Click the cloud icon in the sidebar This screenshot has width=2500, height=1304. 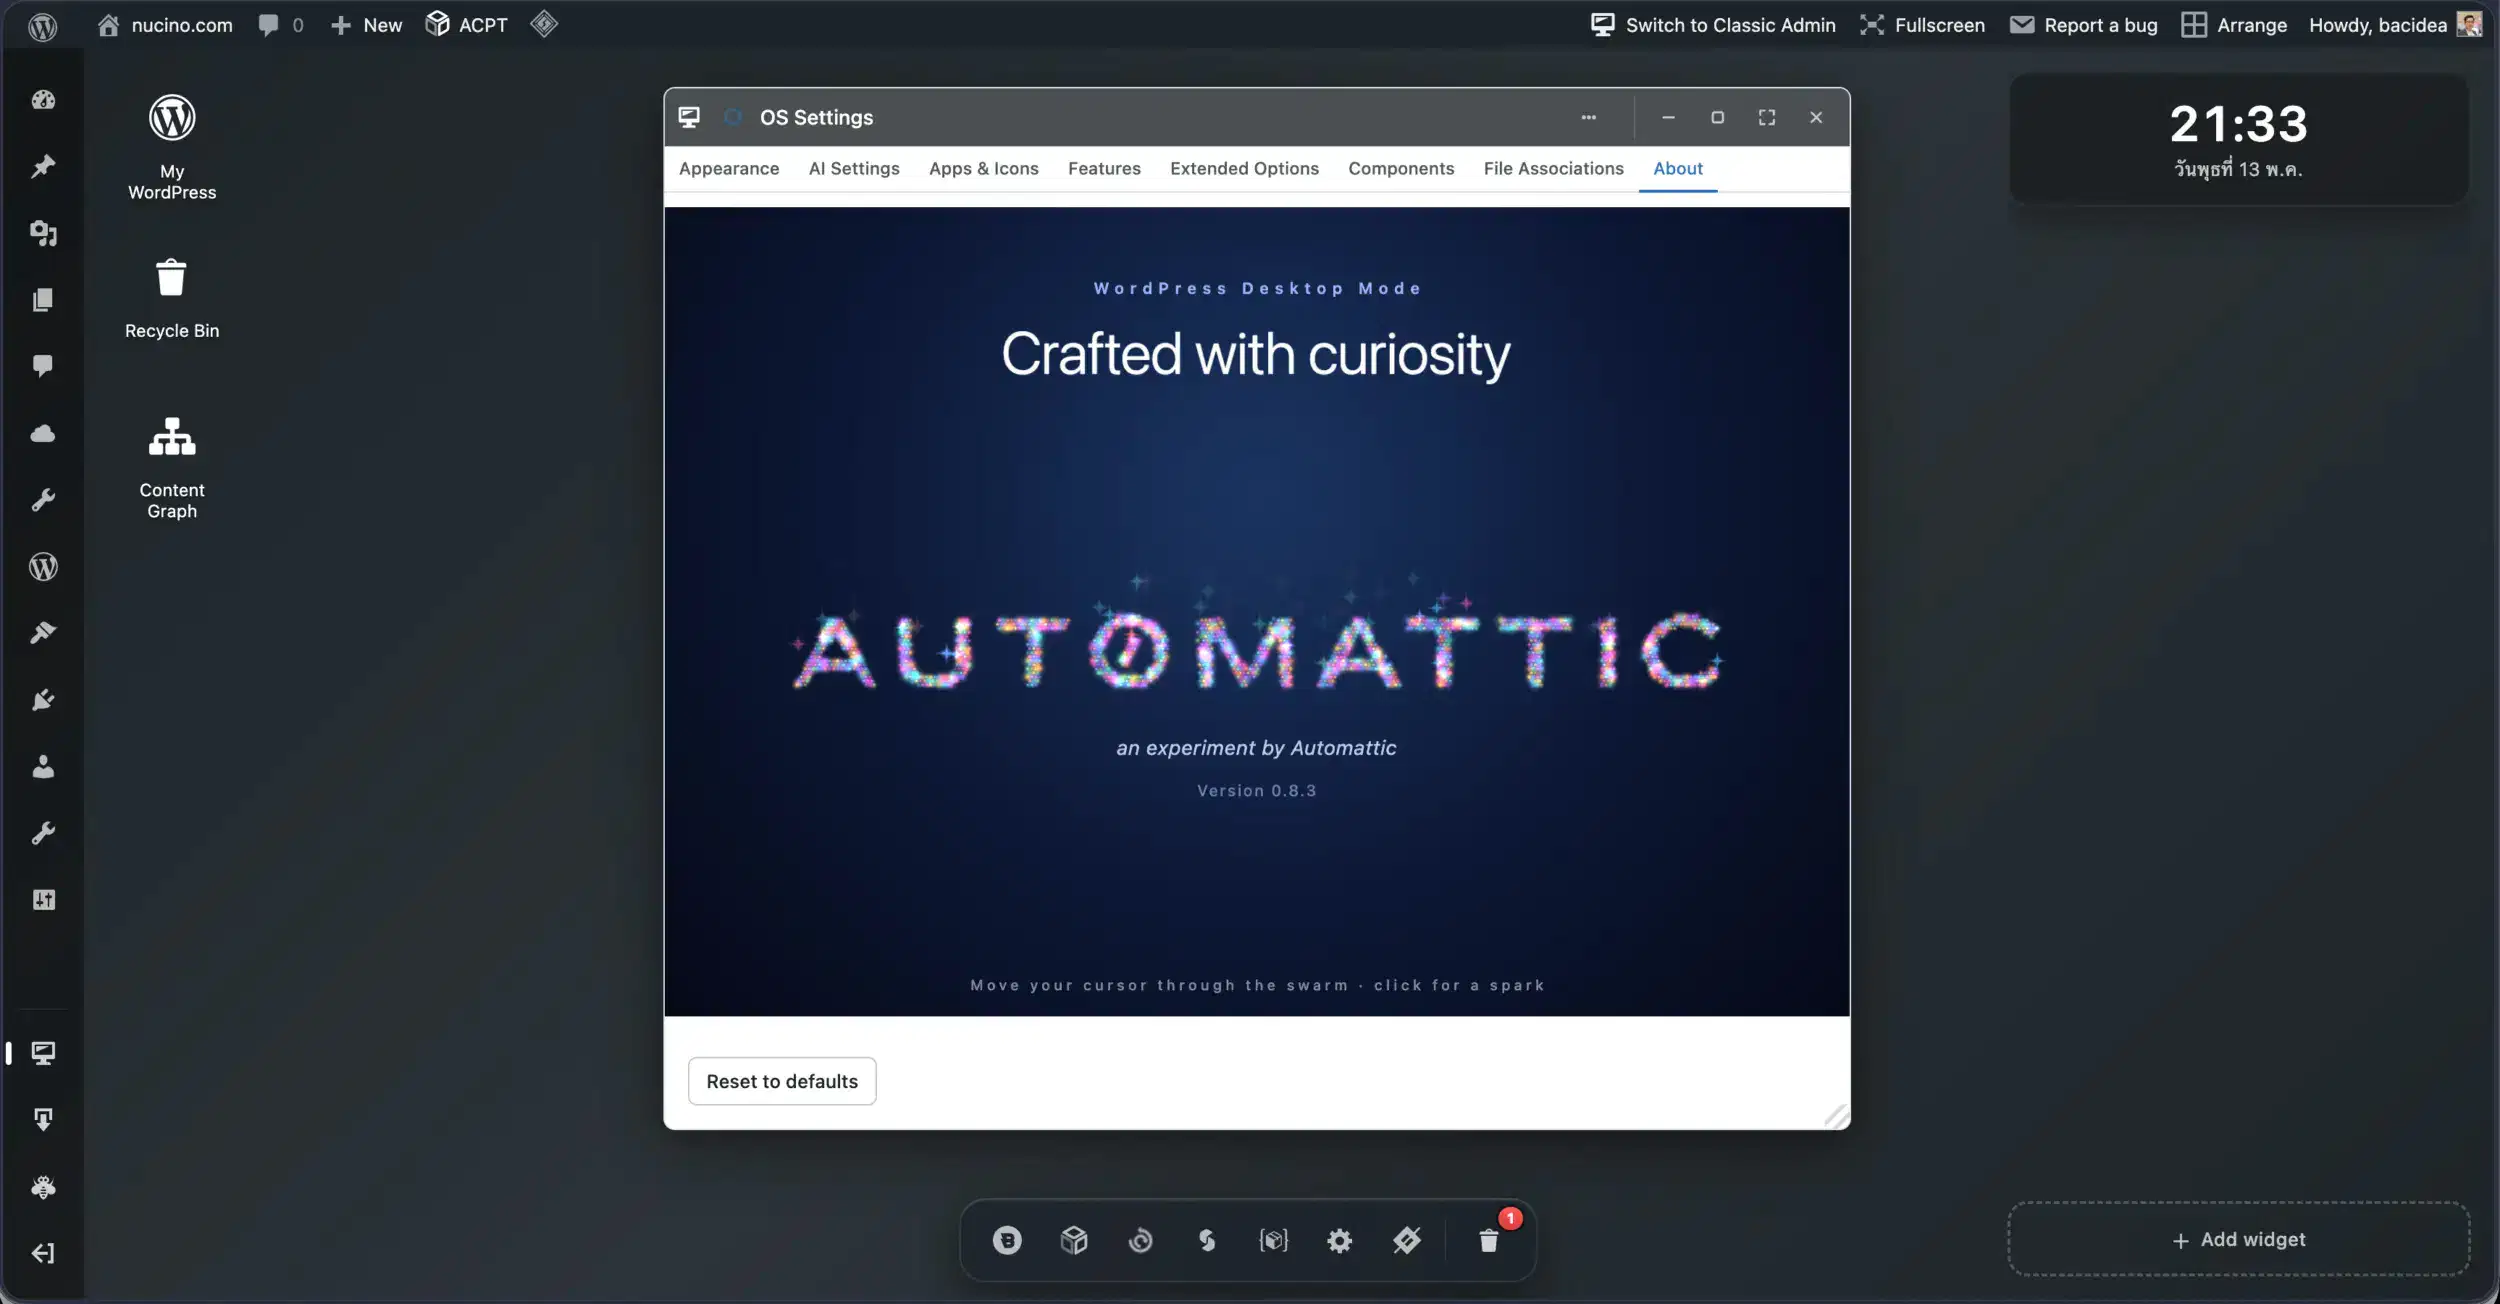pyautogui.click(x=43, y=433)
